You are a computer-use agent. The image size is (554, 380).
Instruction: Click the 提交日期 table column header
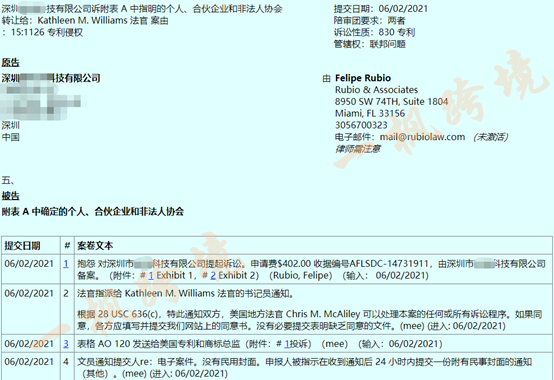click(22, 245)
